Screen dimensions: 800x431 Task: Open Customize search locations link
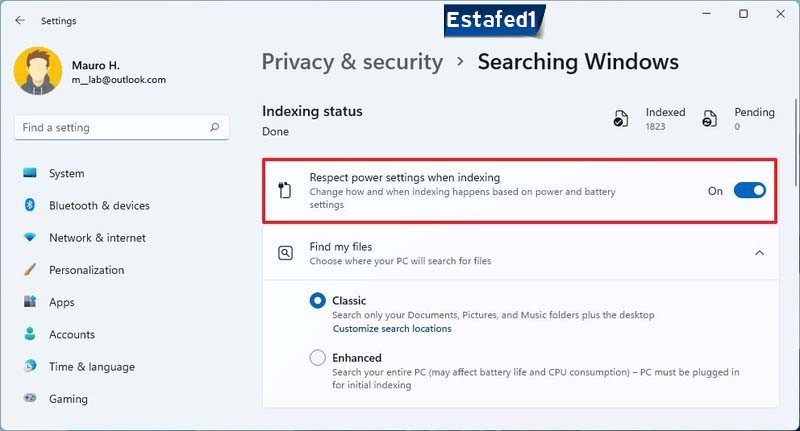[x=392, y=329]
